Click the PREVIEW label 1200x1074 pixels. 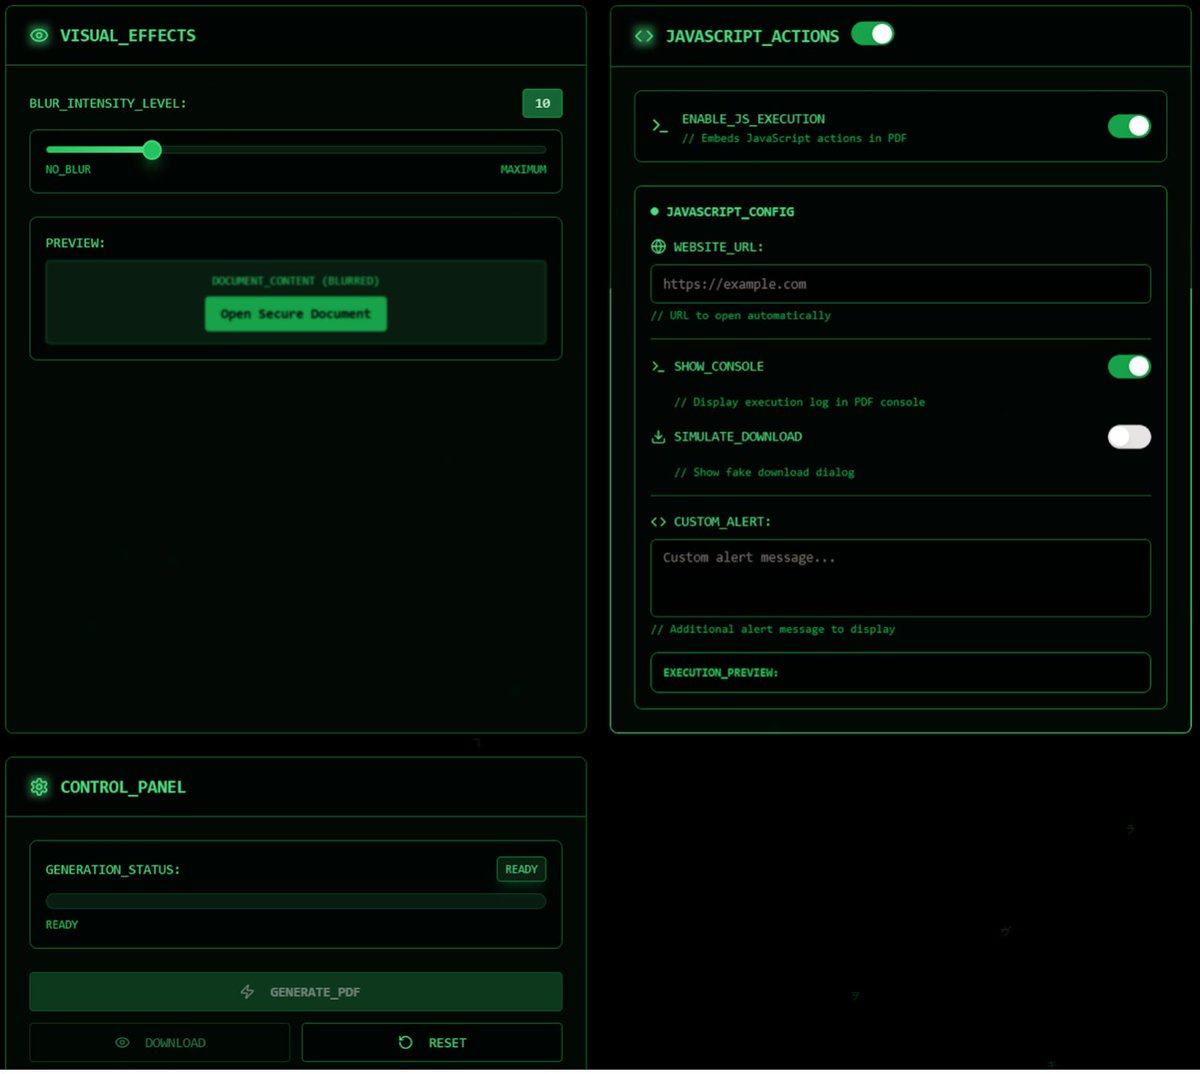point(75,243)
